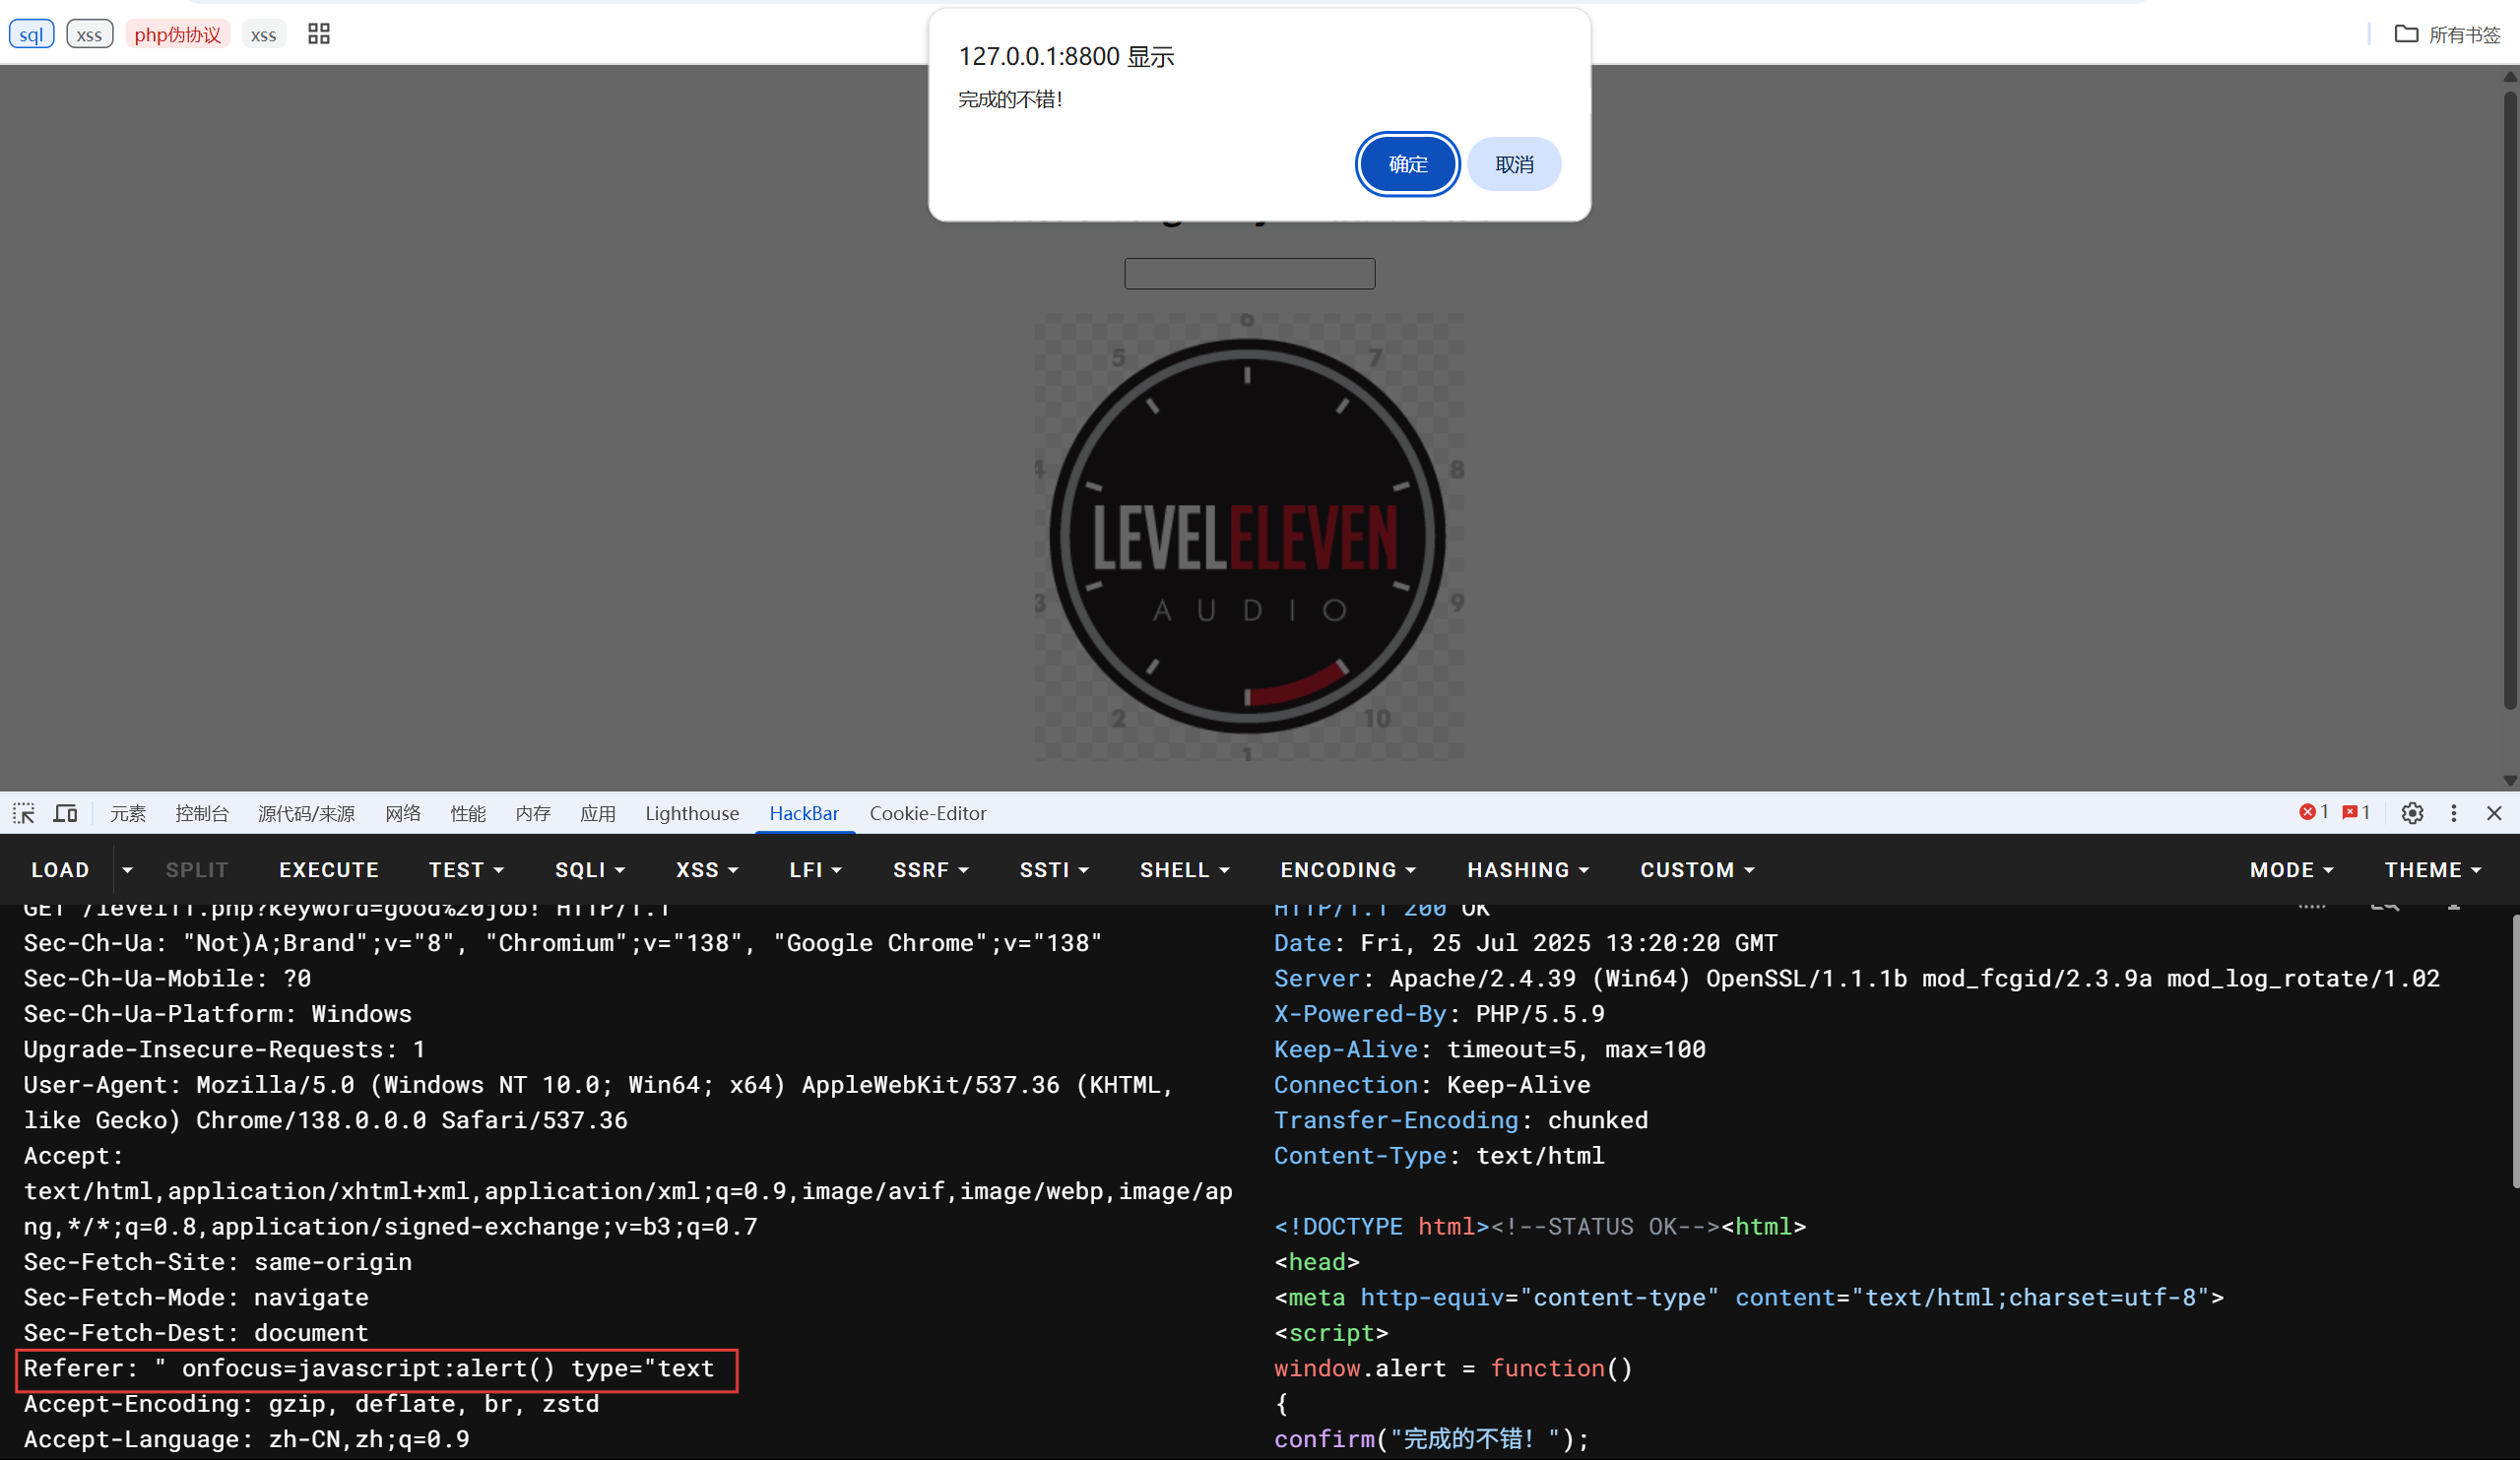Open the all-bookmarks folder icon
2520x1460 pixels.
(2406, 34)
